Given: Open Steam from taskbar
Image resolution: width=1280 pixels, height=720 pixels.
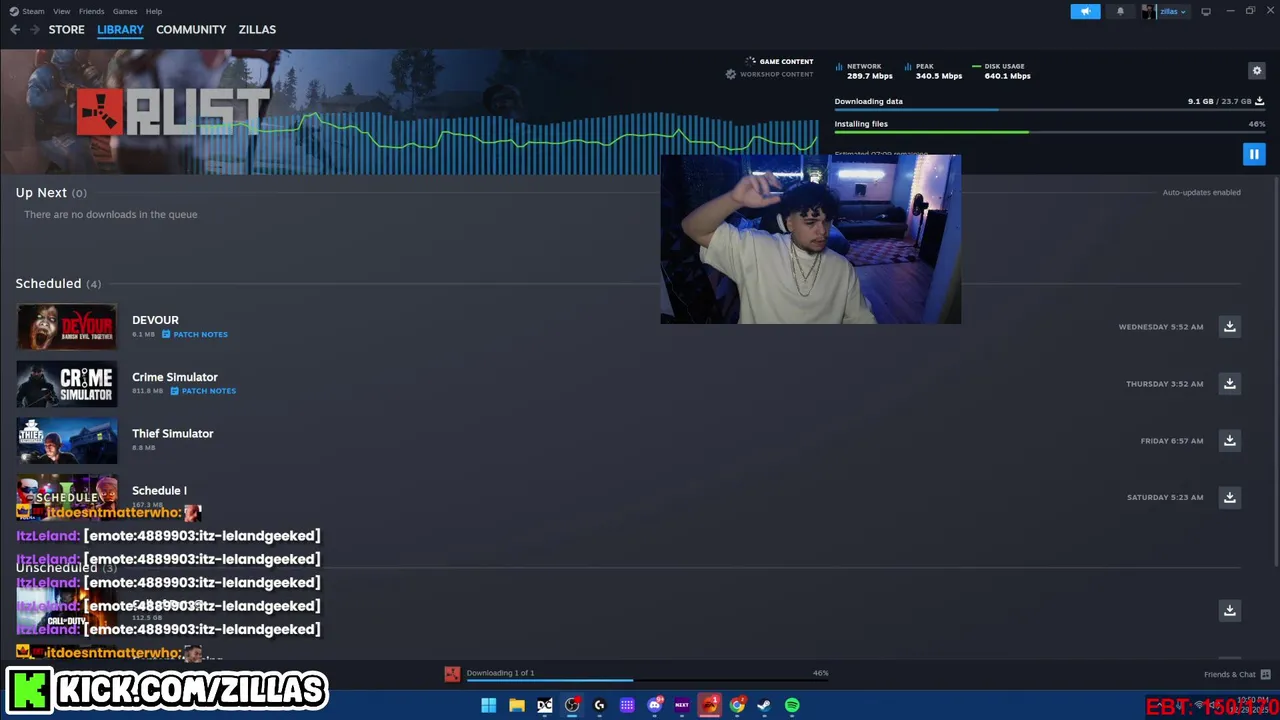Looking at the screenshot, I should click(764, 705).
